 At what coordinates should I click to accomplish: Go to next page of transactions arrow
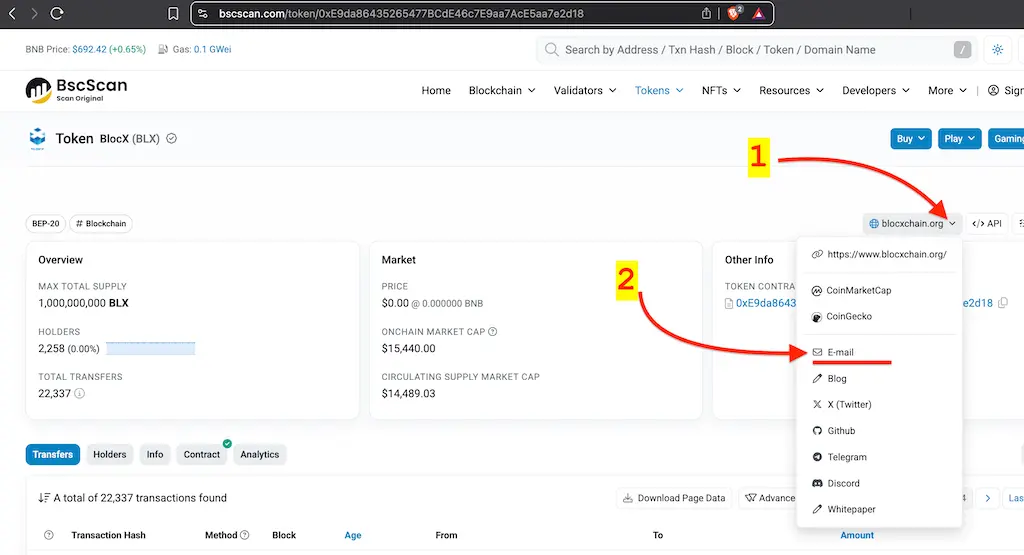tap(987, 498)
